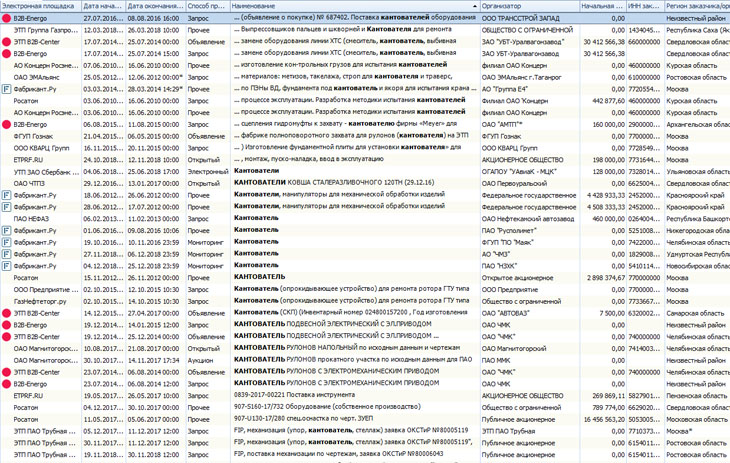This screenshot has width=730, height=463.
Task: Toggle sort arrow in Наименование column header
Action: click(x=474, y=6)
